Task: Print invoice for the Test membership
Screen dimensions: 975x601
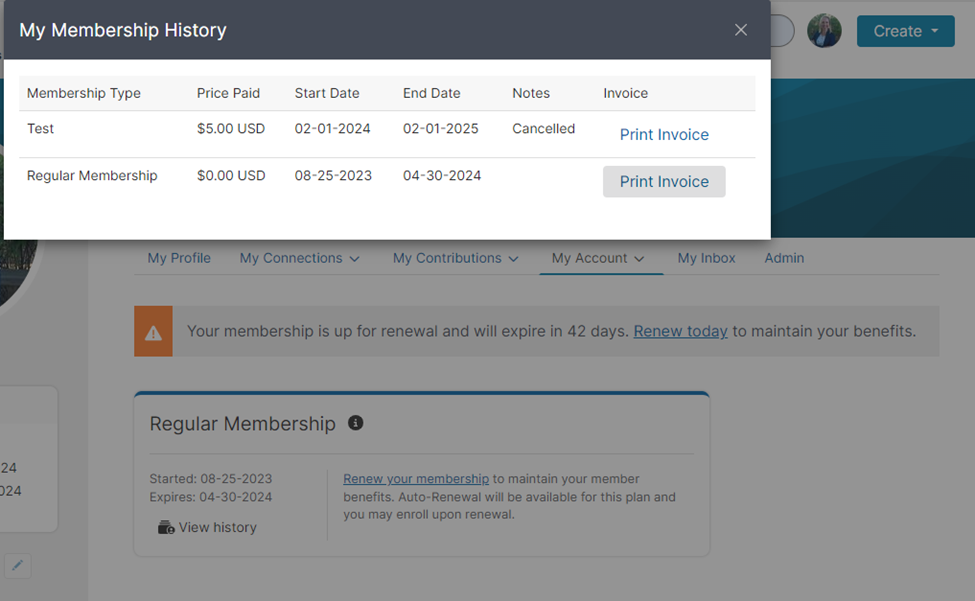Action: click(664, 135)
